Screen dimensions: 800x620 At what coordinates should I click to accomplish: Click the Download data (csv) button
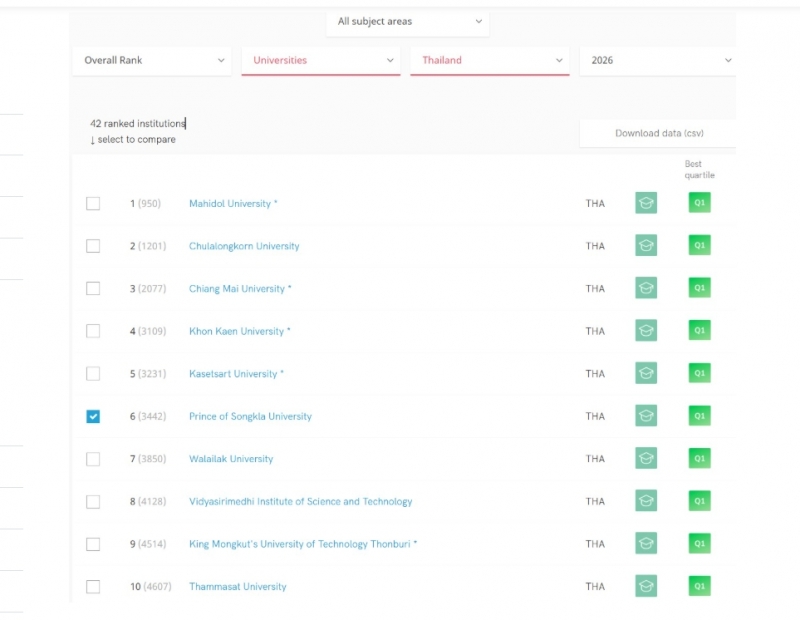[x=658, y=133]
